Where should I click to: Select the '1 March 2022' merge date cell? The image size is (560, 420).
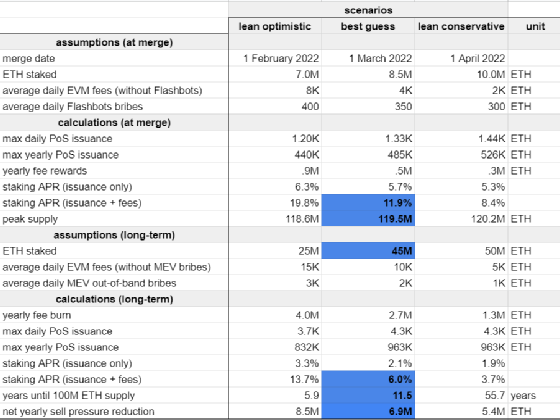pyautogui.click(x=368, y=58)
